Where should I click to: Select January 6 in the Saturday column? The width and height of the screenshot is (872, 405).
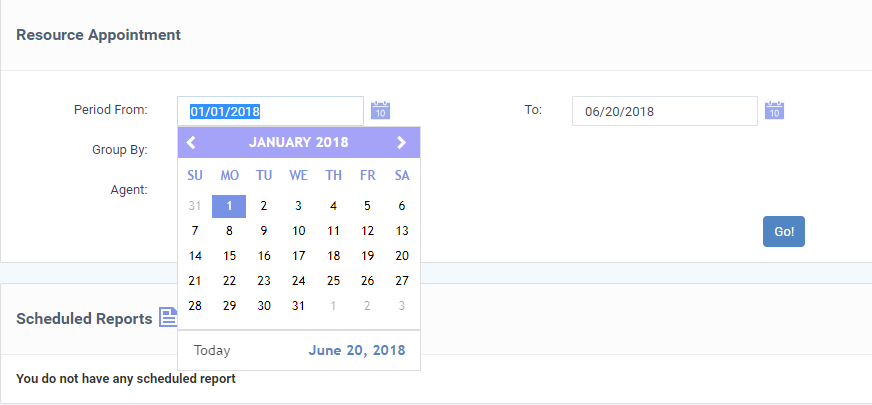point(402,206)
